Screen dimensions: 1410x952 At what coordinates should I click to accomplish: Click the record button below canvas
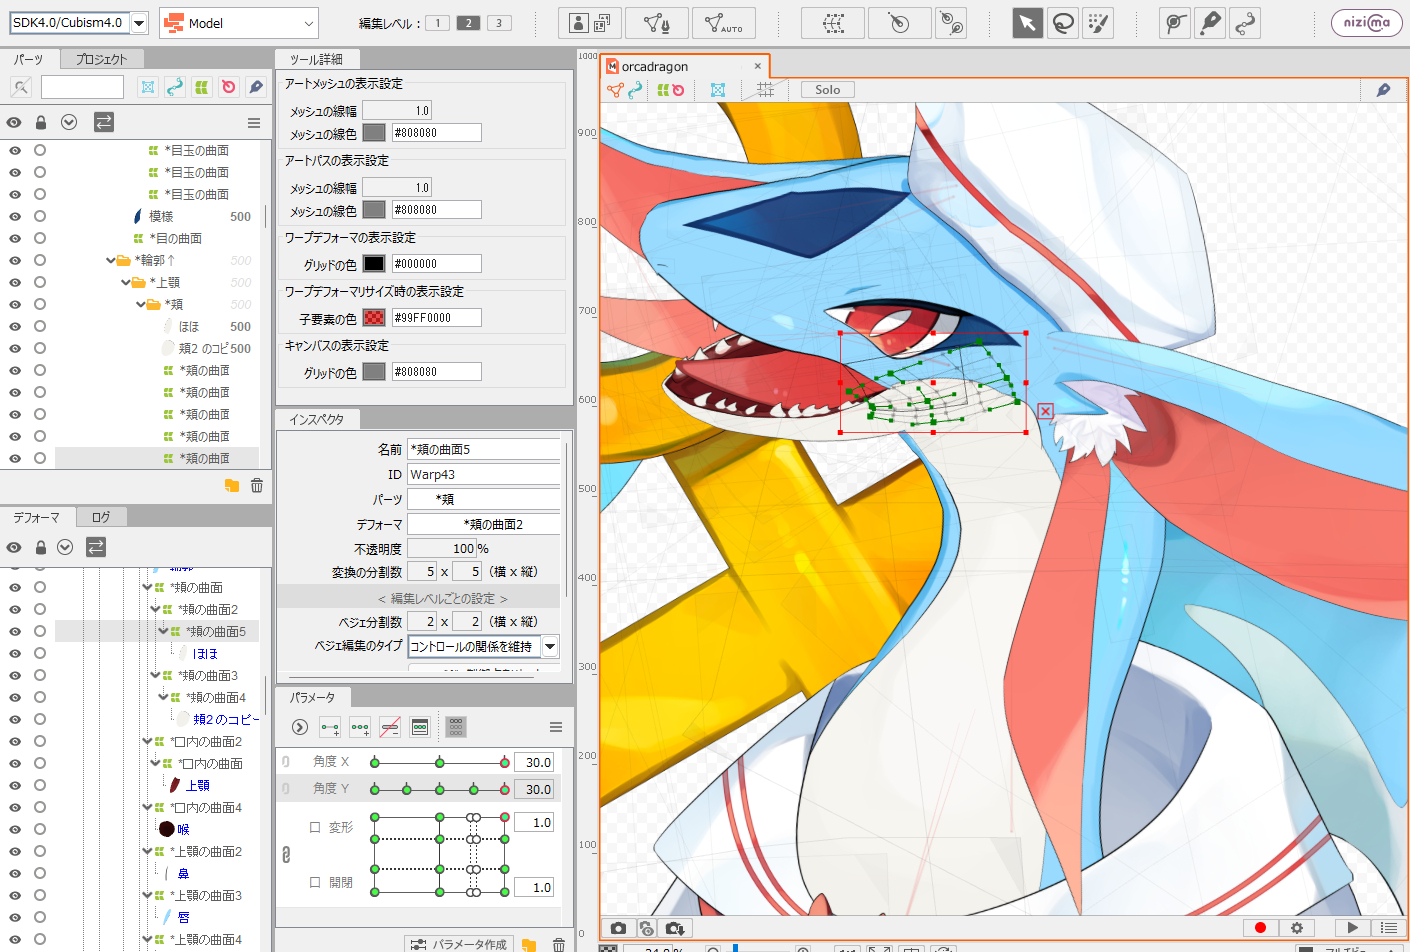click(1260, 928)
